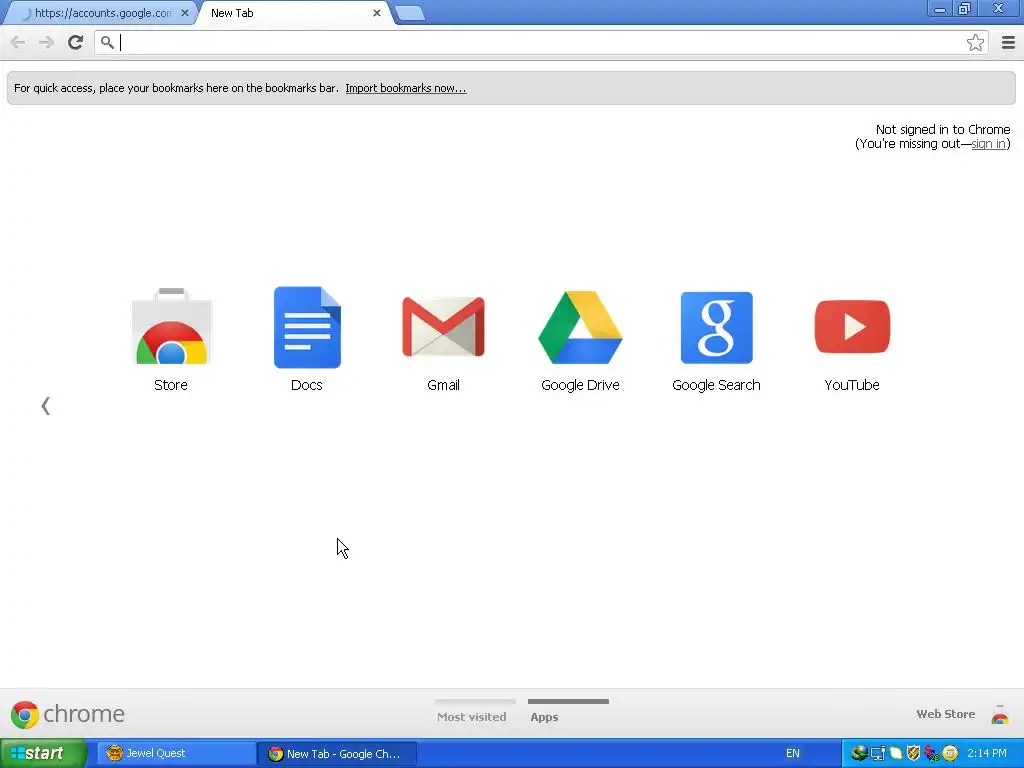Open the Windows Start menu
Image resolution: width=1024 pixels, height=768 pixels.
(43, 754)
